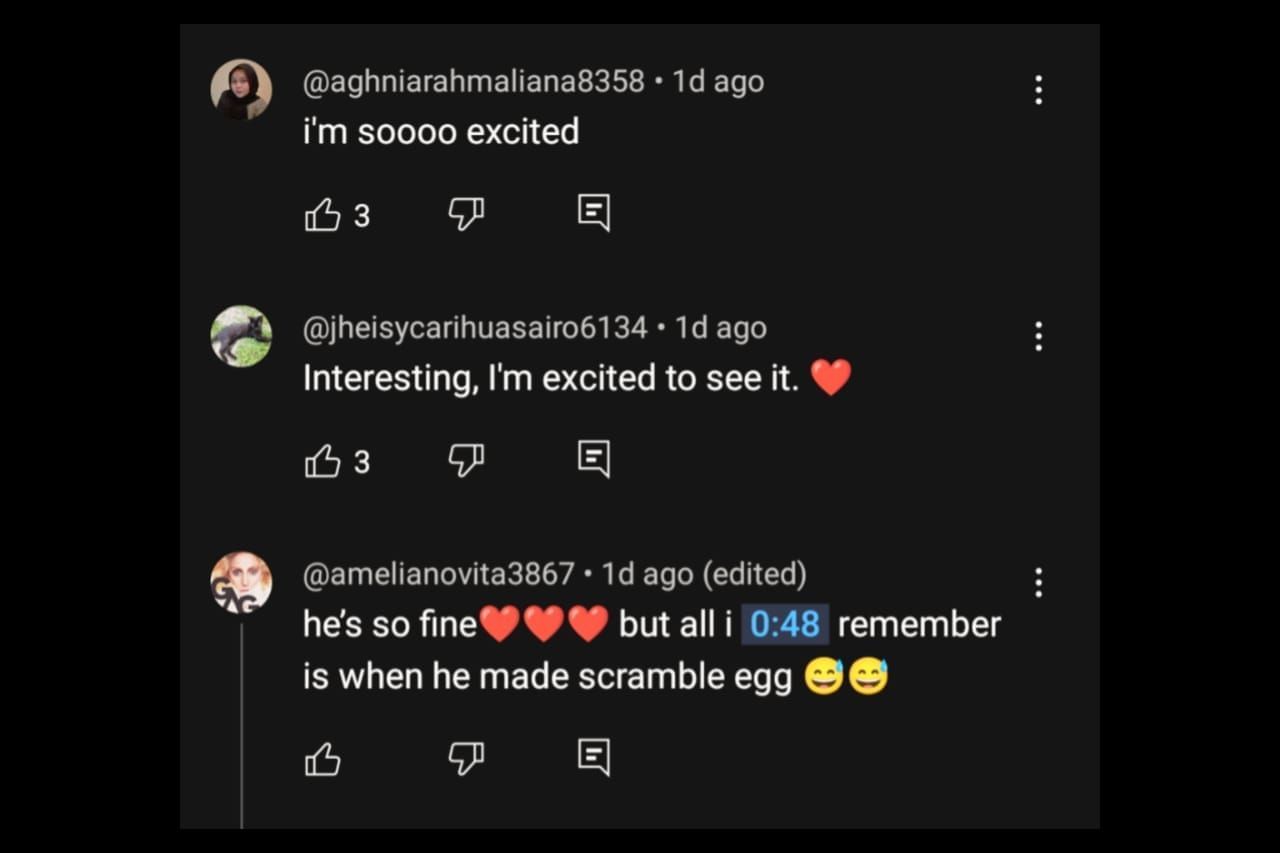Like the "i'm soooo excited" comment
Image resolution: width=1280 pixels, height=853 pixels.
(322, 214)
